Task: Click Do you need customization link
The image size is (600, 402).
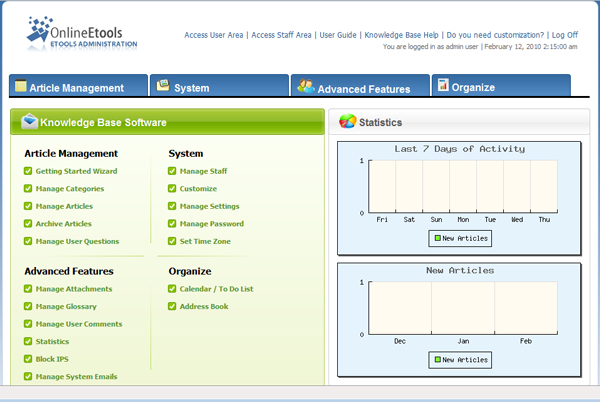Action: tap(495, 35)
